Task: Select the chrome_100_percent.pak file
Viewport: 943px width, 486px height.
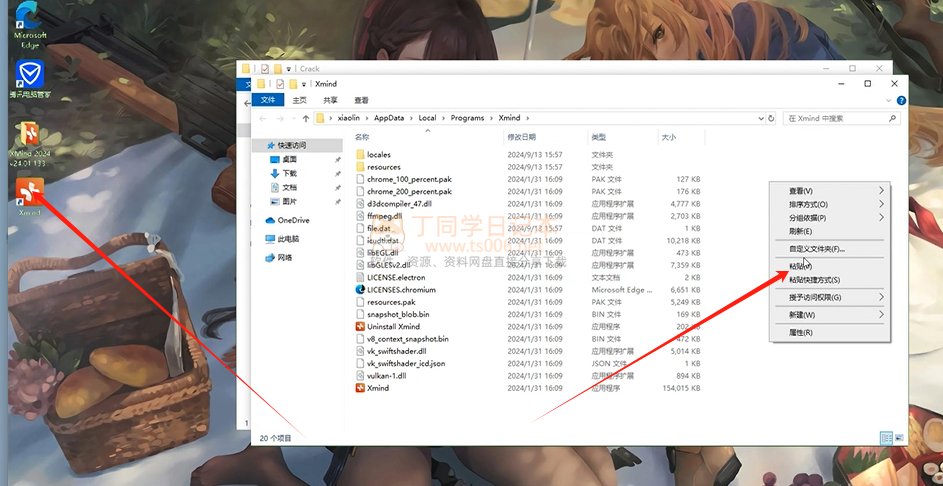Action: pyautogui.click(x=404, y=179)
